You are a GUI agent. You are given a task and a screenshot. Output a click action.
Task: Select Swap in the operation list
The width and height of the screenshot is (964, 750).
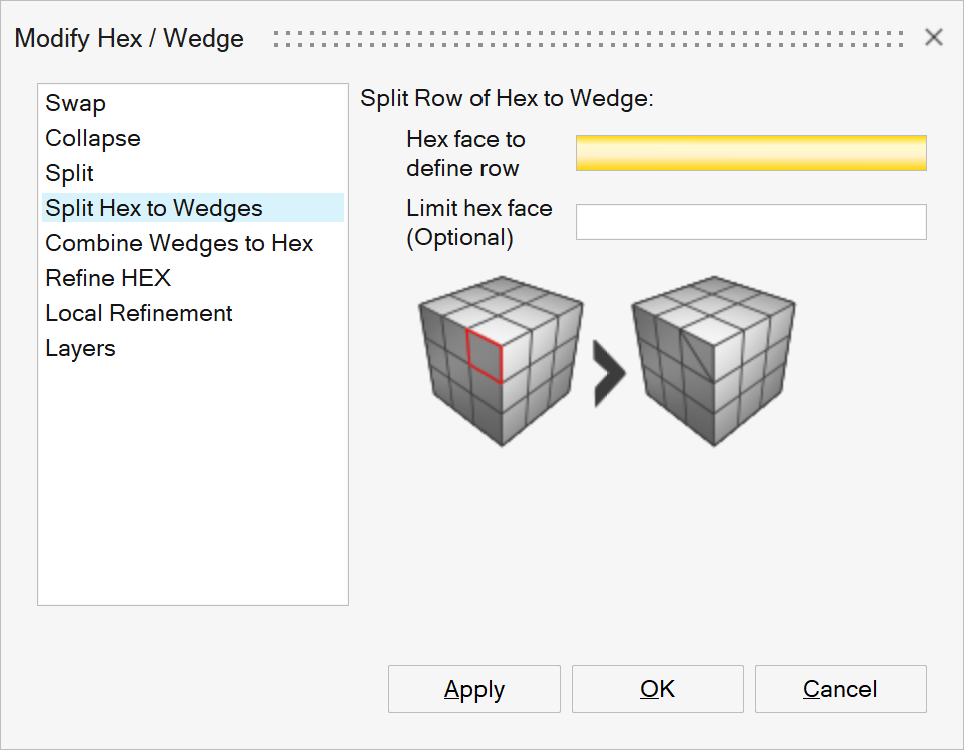click(76, 103)
